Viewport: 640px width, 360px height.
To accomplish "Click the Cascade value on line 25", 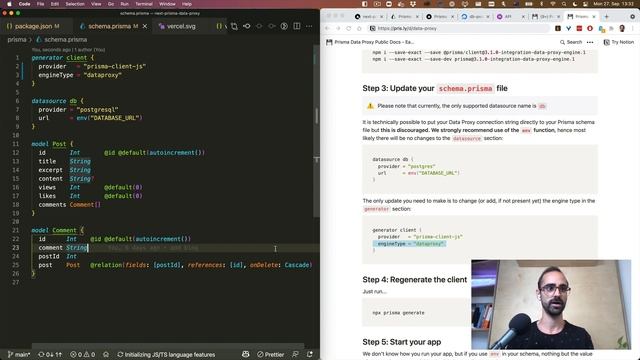I will pyautogui.click(x=296, y=265).
